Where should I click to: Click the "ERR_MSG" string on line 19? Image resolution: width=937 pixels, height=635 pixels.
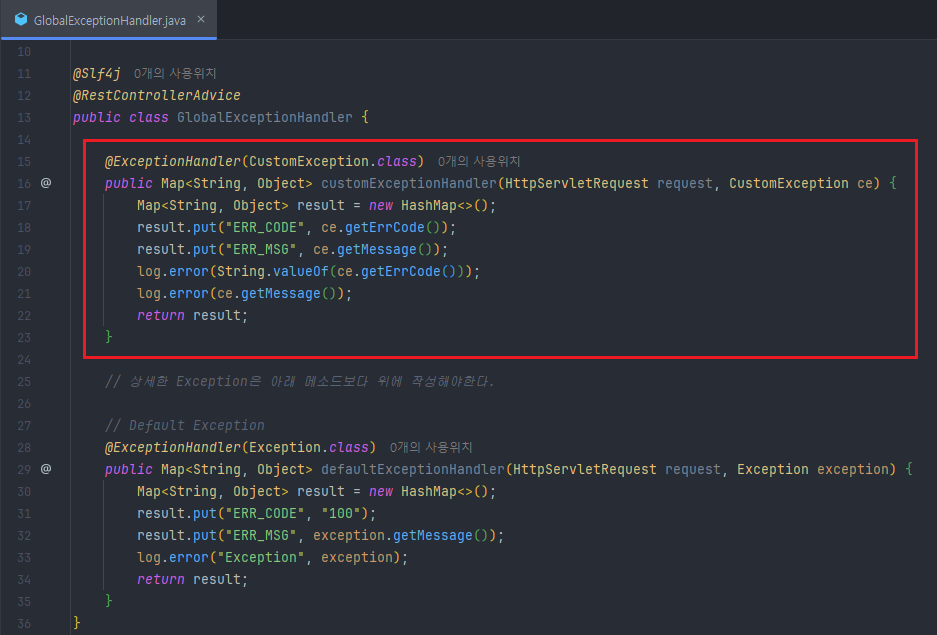coord(261,250)
